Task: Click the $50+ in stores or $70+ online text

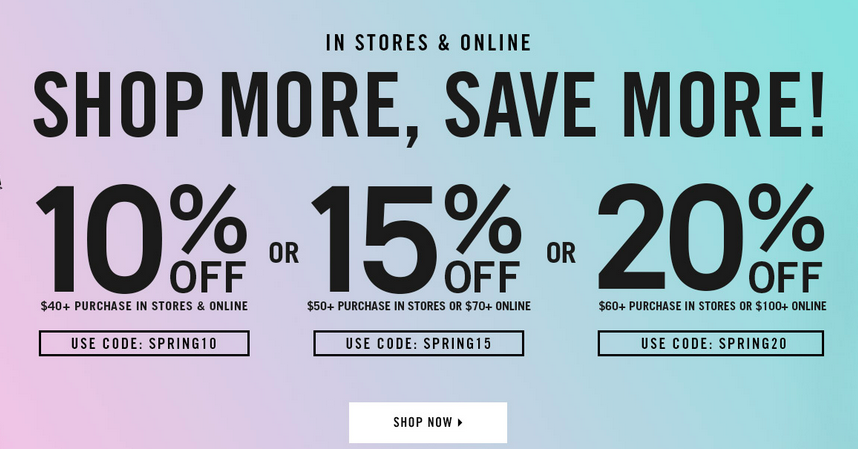Action: [x=419, y=306]
